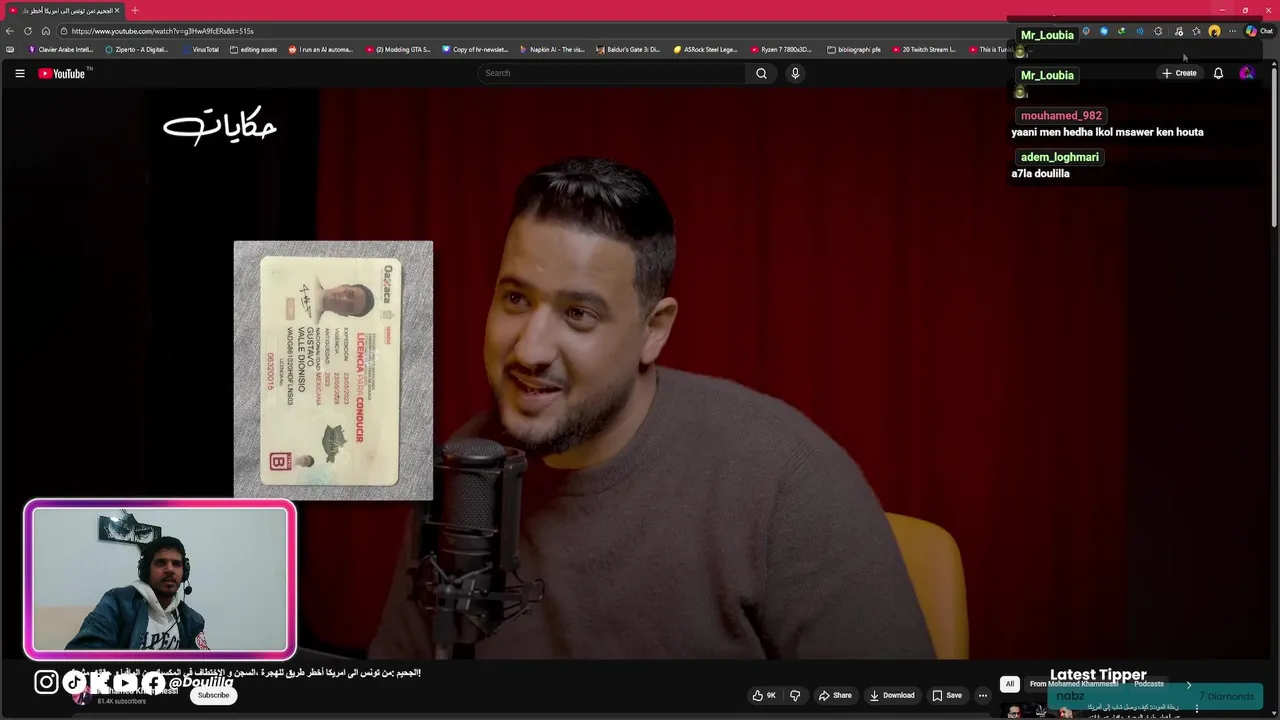Image resolution: width=1280 pixels, height=720 pixels.
Task: Open browser home page
Action: pyautogui.click(x=46, y=31)
